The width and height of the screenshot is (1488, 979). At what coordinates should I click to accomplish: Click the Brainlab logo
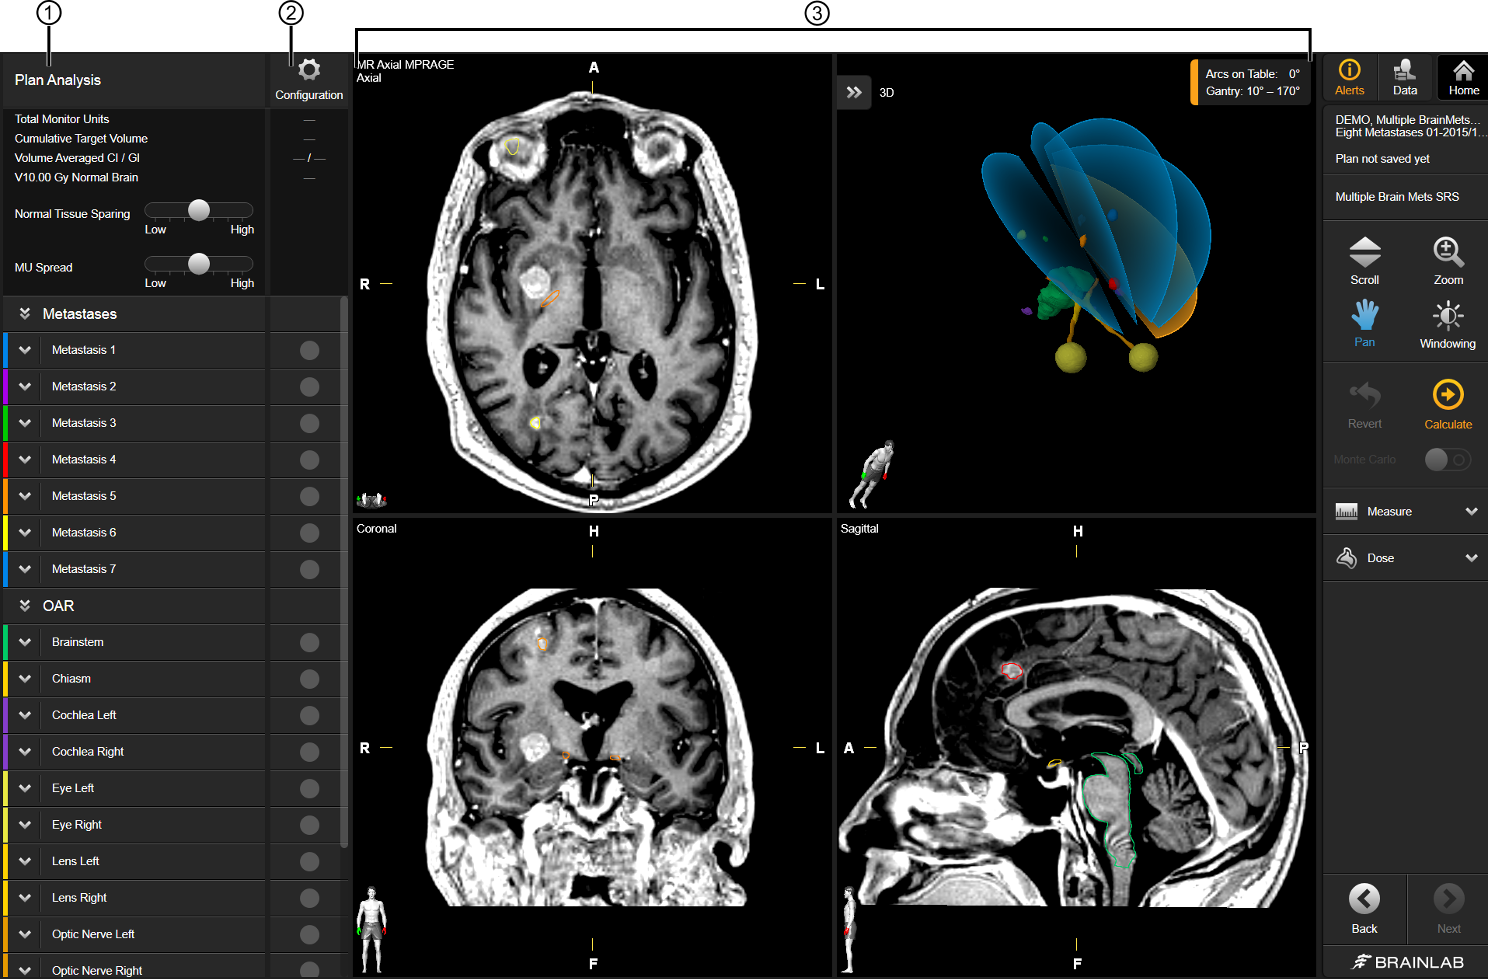tap(1407, 962)
